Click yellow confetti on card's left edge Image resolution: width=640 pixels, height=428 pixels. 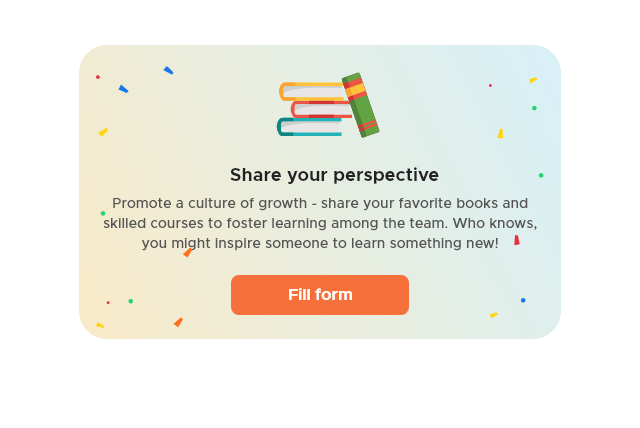(x=103, y=132)
